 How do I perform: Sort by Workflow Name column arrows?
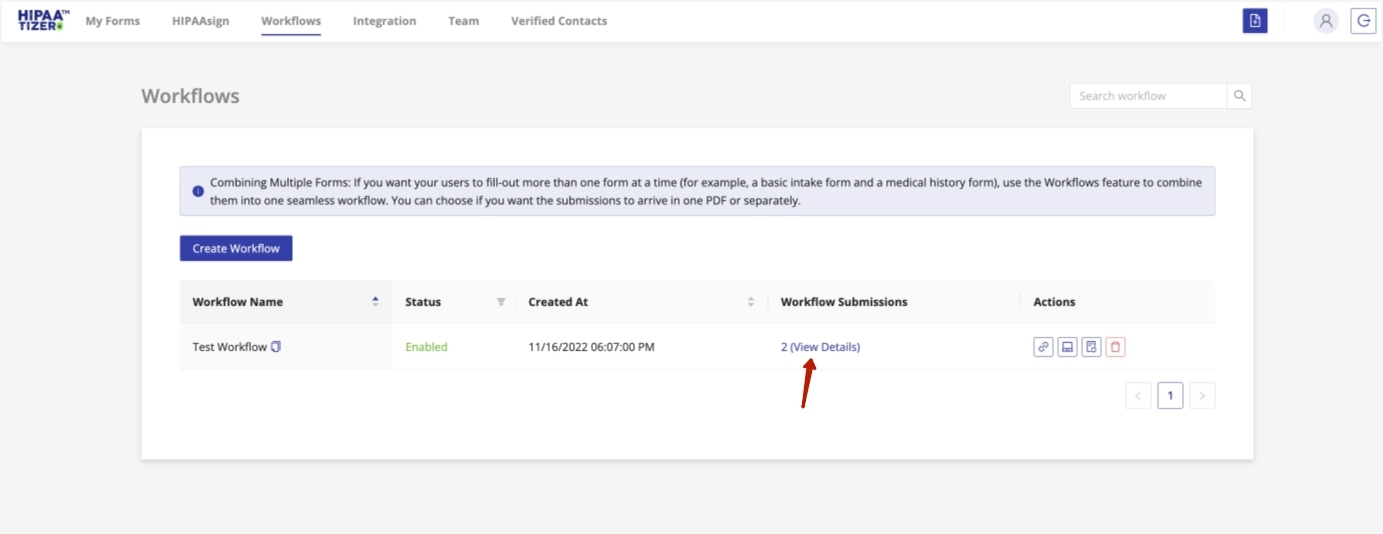point(376,302)
